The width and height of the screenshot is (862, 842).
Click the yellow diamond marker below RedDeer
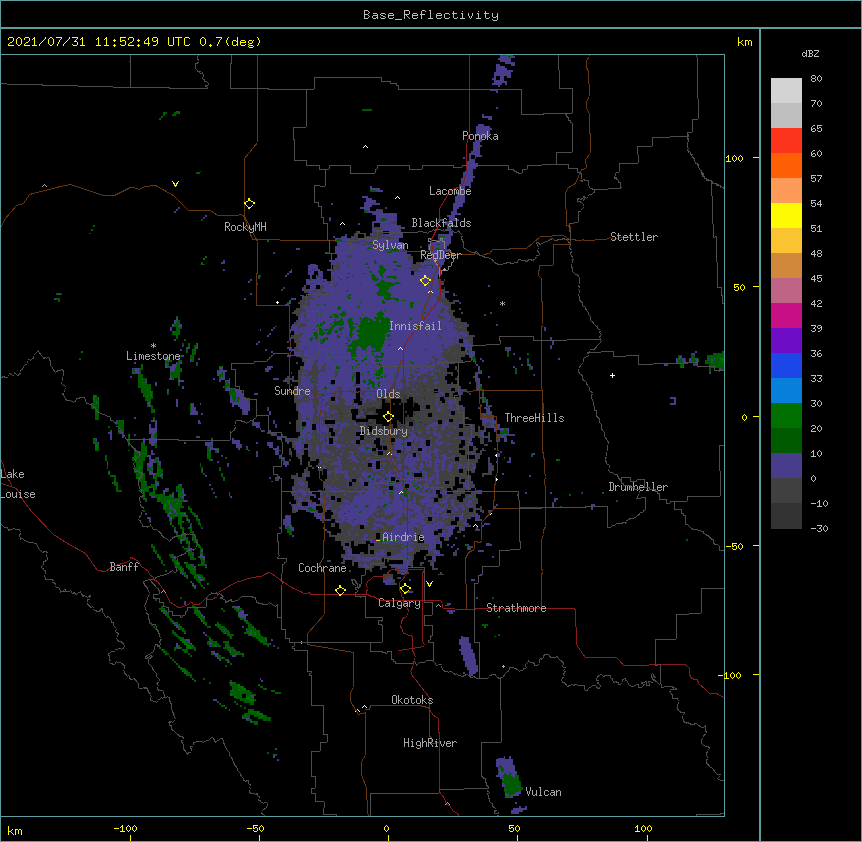[425, 281]
